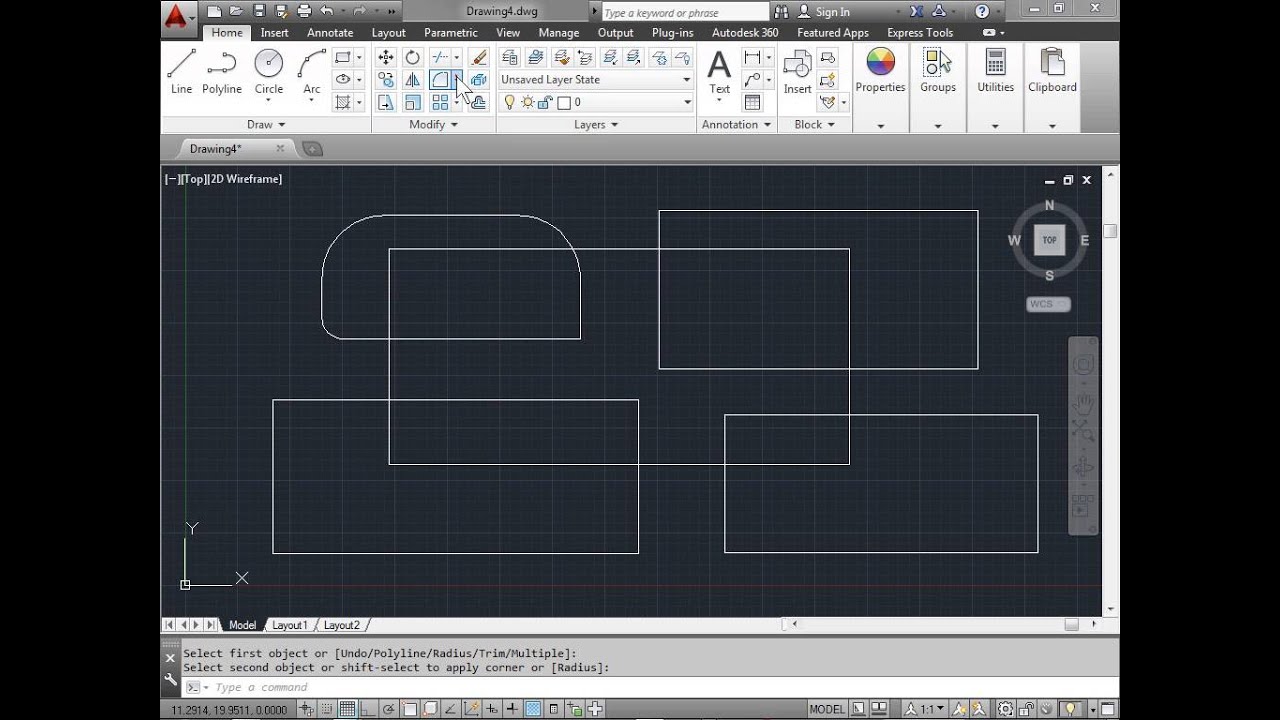Click the Sign In button
The width and height of the screenshot is (1280, 720).
823,12
